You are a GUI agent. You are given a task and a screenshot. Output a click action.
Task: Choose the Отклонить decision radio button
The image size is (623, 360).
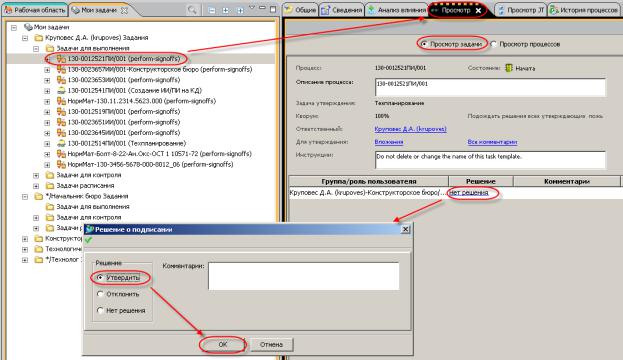click(100, 294)
